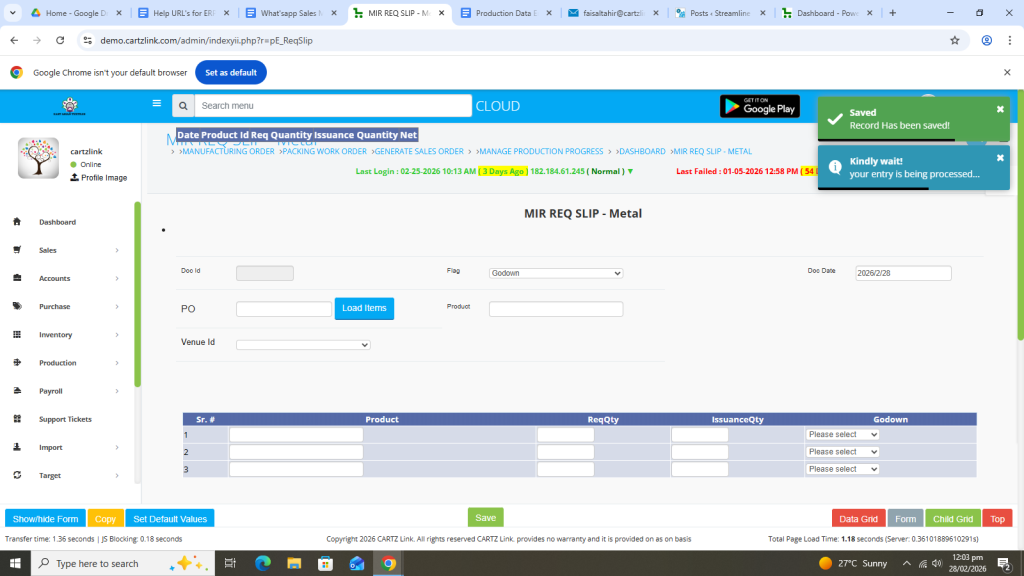Click the Load Items button
This screenshot has width=1024, height=576.
(x=364, y=309)
